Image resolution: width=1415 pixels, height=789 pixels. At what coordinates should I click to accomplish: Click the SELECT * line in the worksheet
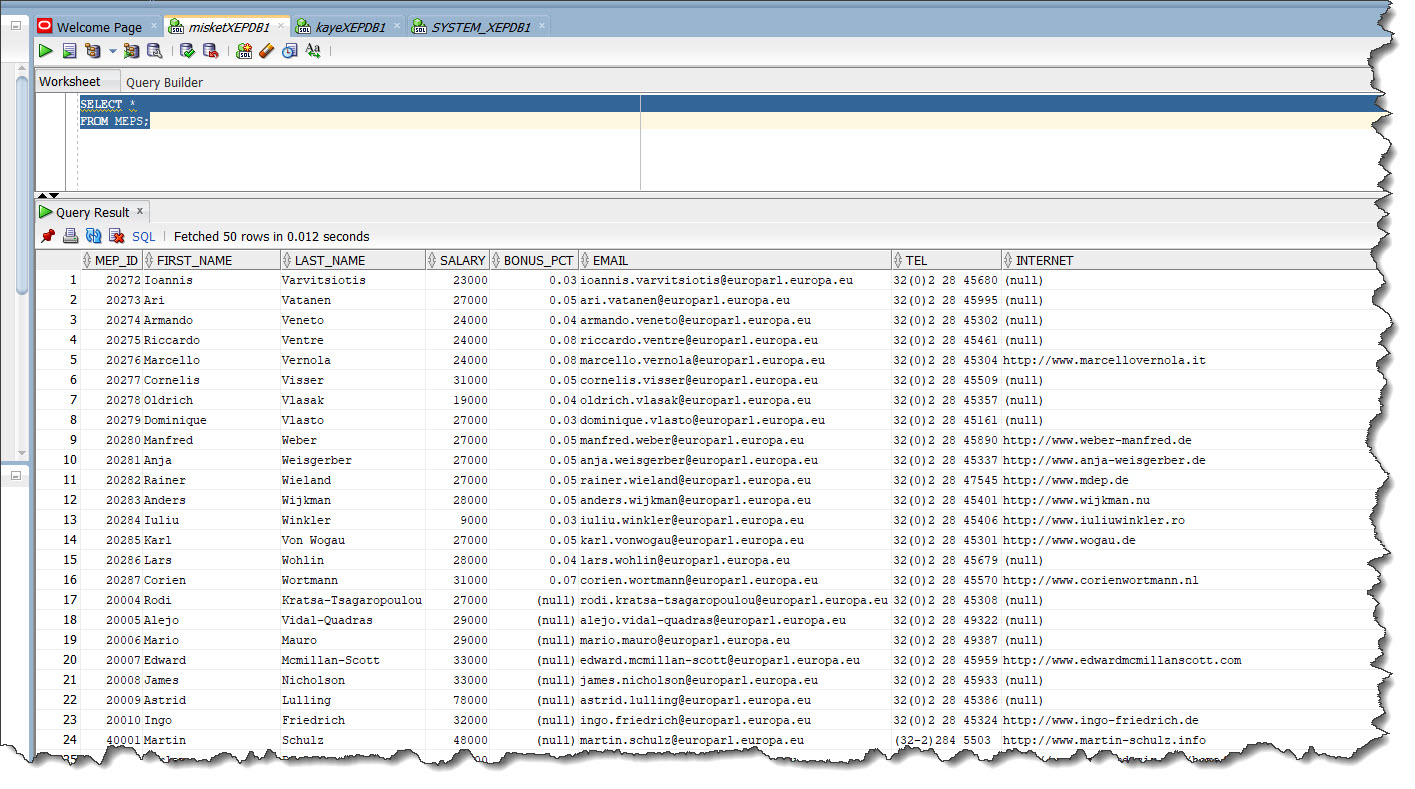click(x=108, y=104)
